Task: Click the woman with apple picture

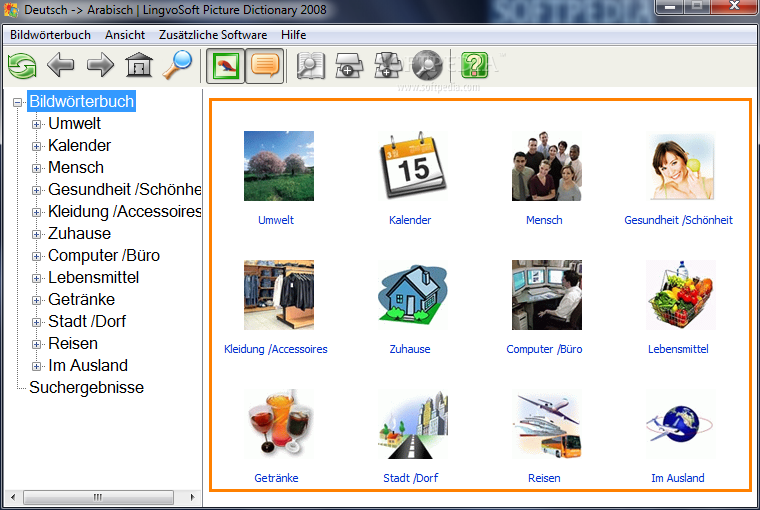Action: [x=681, y=166]
